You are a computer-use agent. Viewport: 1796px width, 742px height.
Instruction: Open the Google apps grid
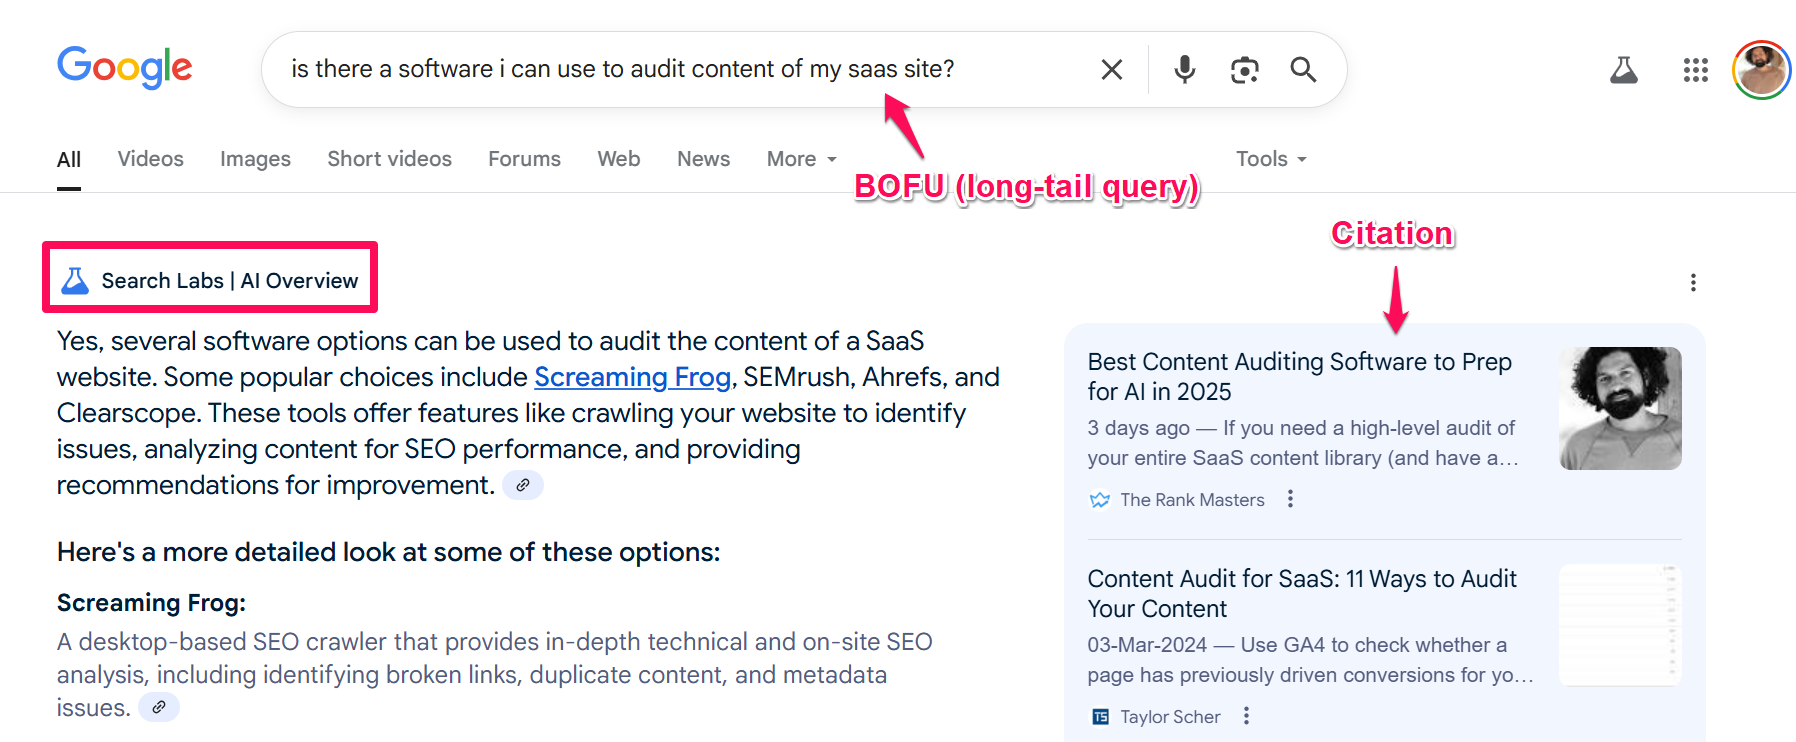coord(1696,70)
